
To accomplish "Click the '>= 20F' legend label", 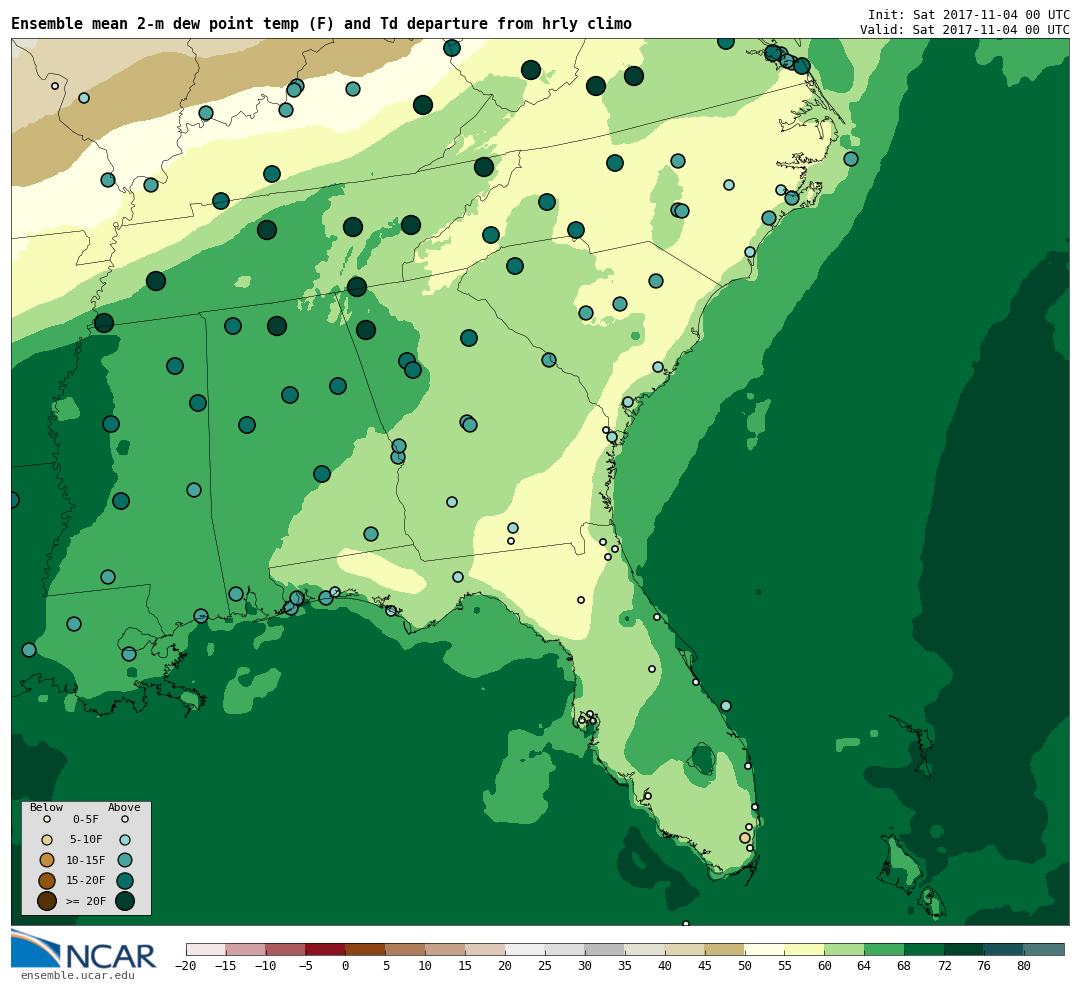I will (86, 901).
